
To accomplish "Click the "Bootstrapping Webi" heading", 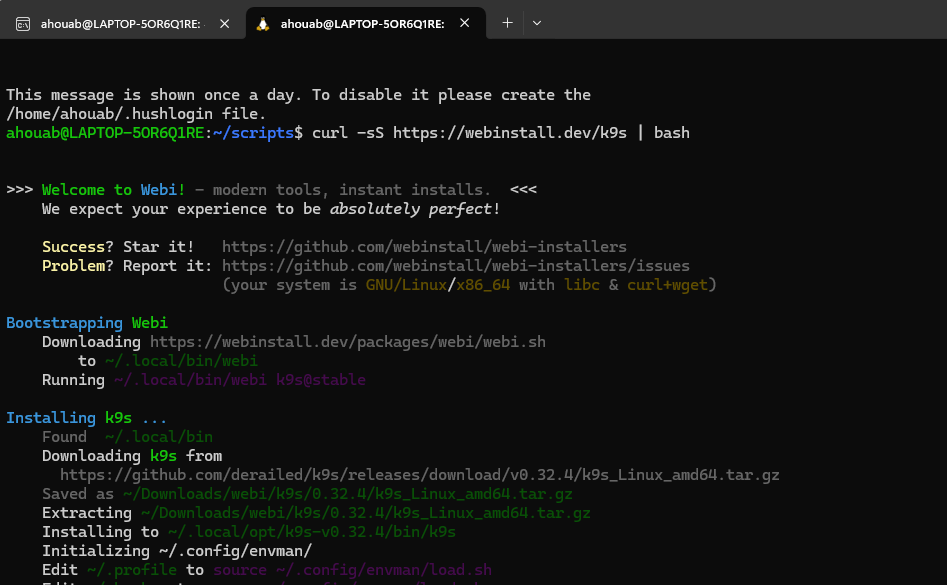I will pos(87,323).
